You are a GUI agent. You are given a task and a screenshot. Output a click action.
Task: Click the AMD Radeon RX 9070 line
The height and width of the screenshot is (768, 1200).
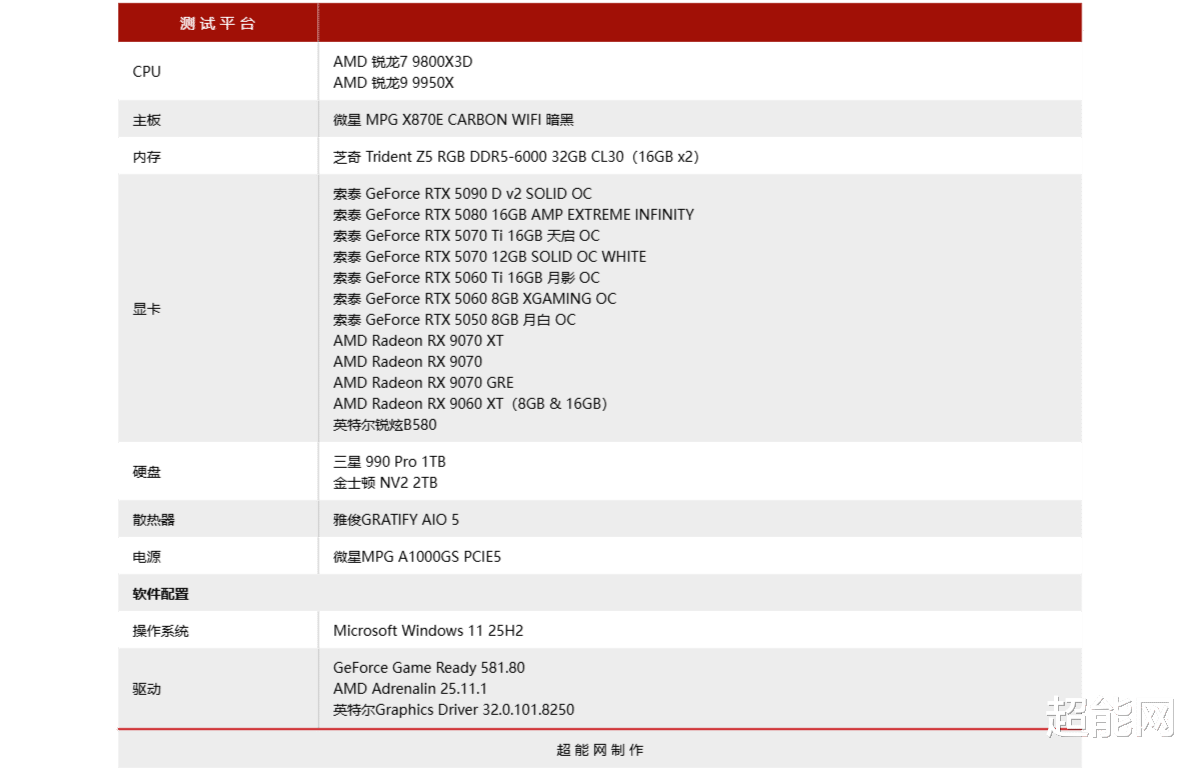pyautogui.click(x=407, y=362)
